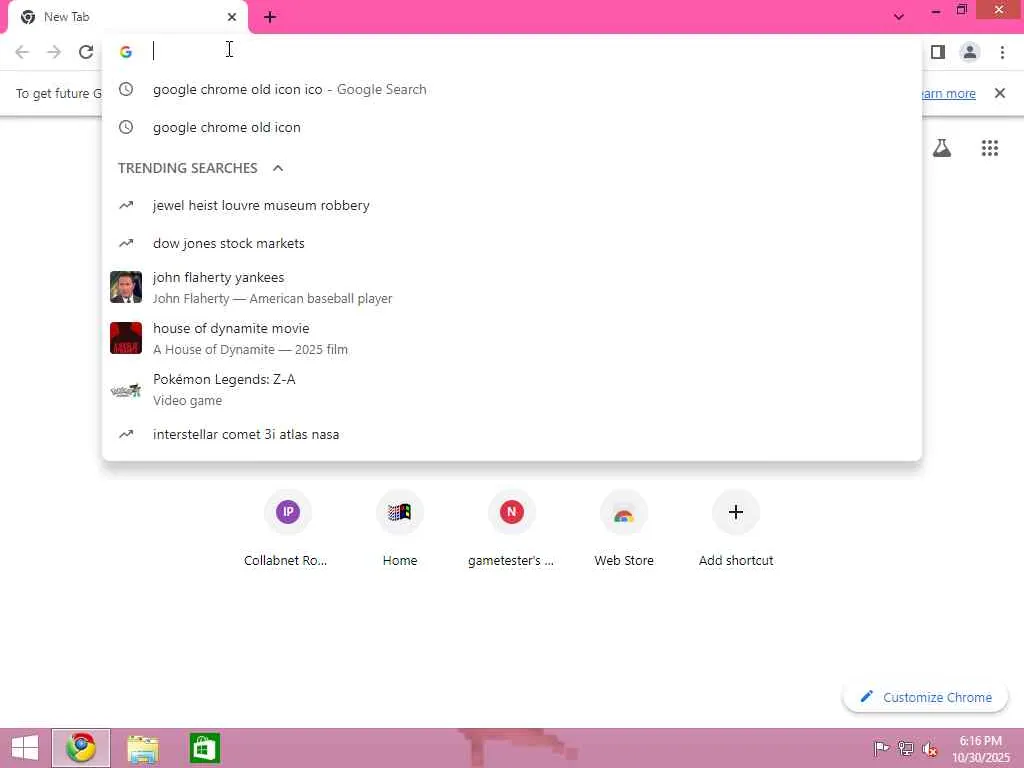The width and height of the screenshot is (1024, 768).
Task: Open File Explorer from the taskbar
Action: (x=143, y=748)
